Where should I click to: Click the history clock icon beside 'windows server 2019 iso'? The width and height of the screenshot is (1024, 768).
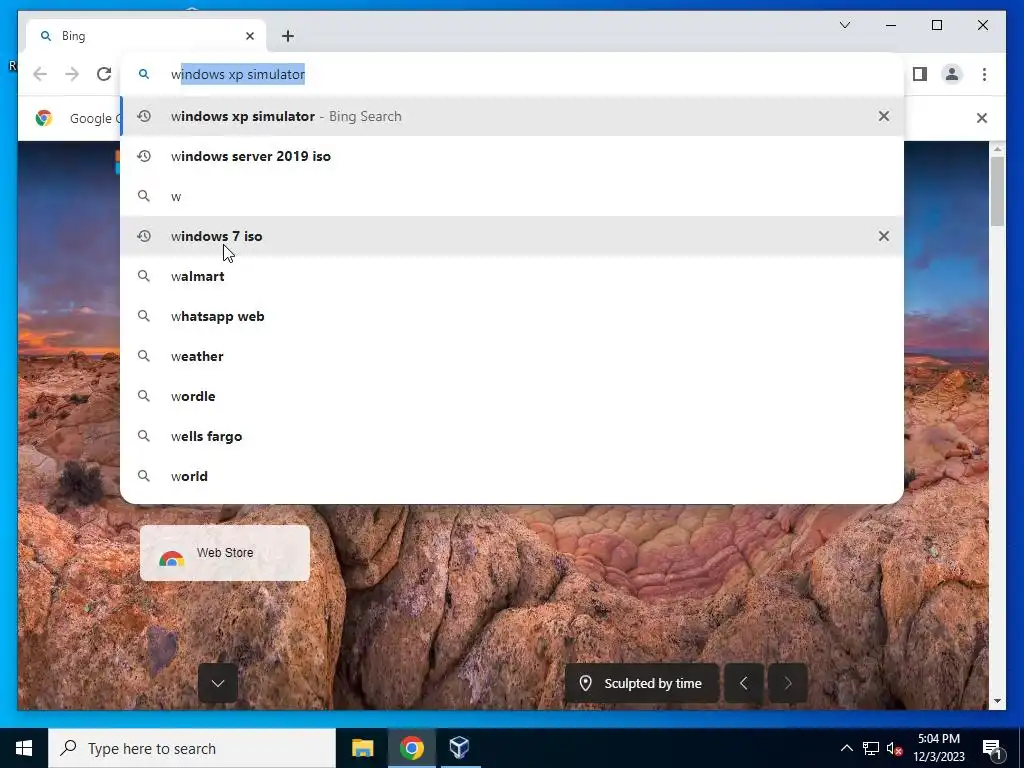144,156
